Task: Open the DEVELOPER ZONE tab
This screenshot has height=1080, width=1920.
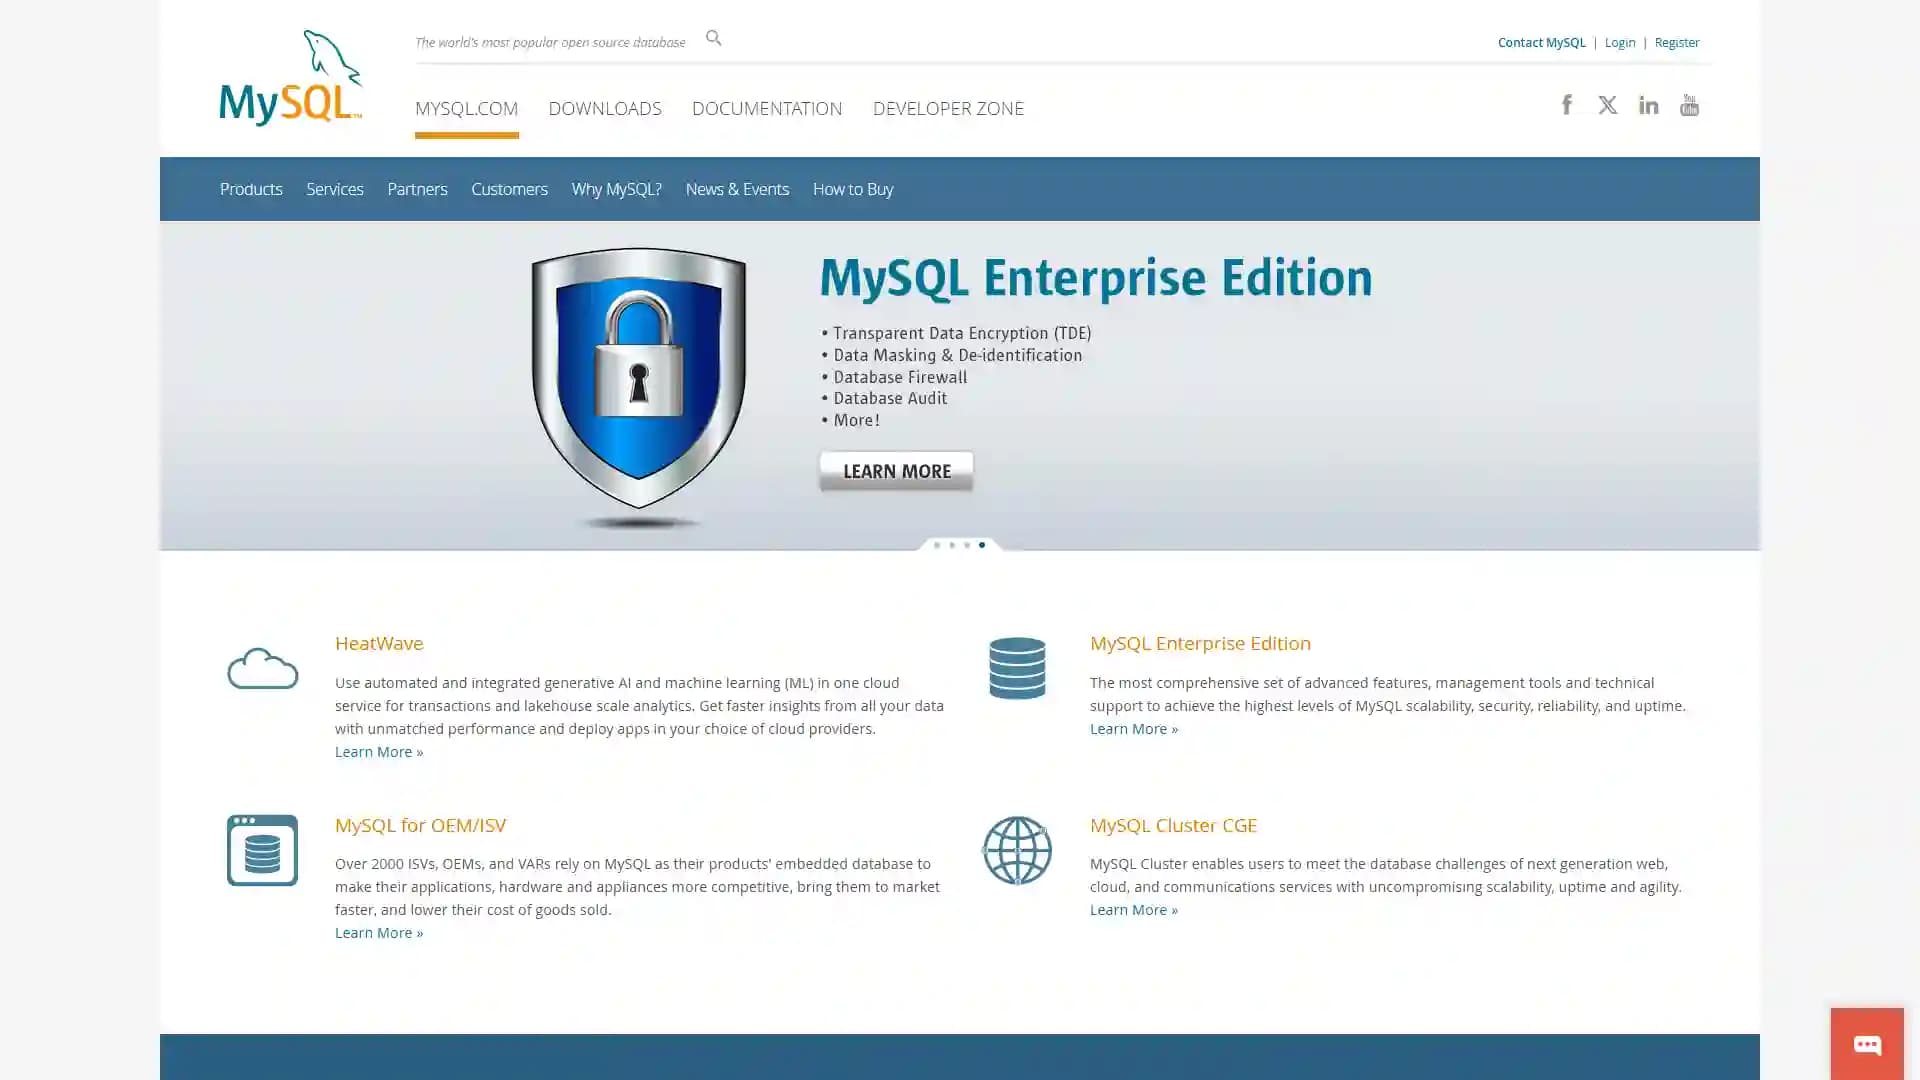Action: (948, 108)
